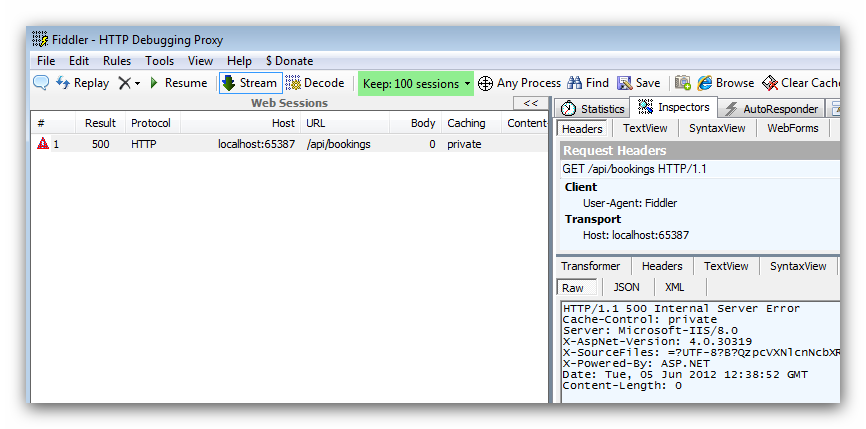The height and width of the screenshot is (429, 866).
Task: Click the Save toolbar button
Action: (638, 83)
